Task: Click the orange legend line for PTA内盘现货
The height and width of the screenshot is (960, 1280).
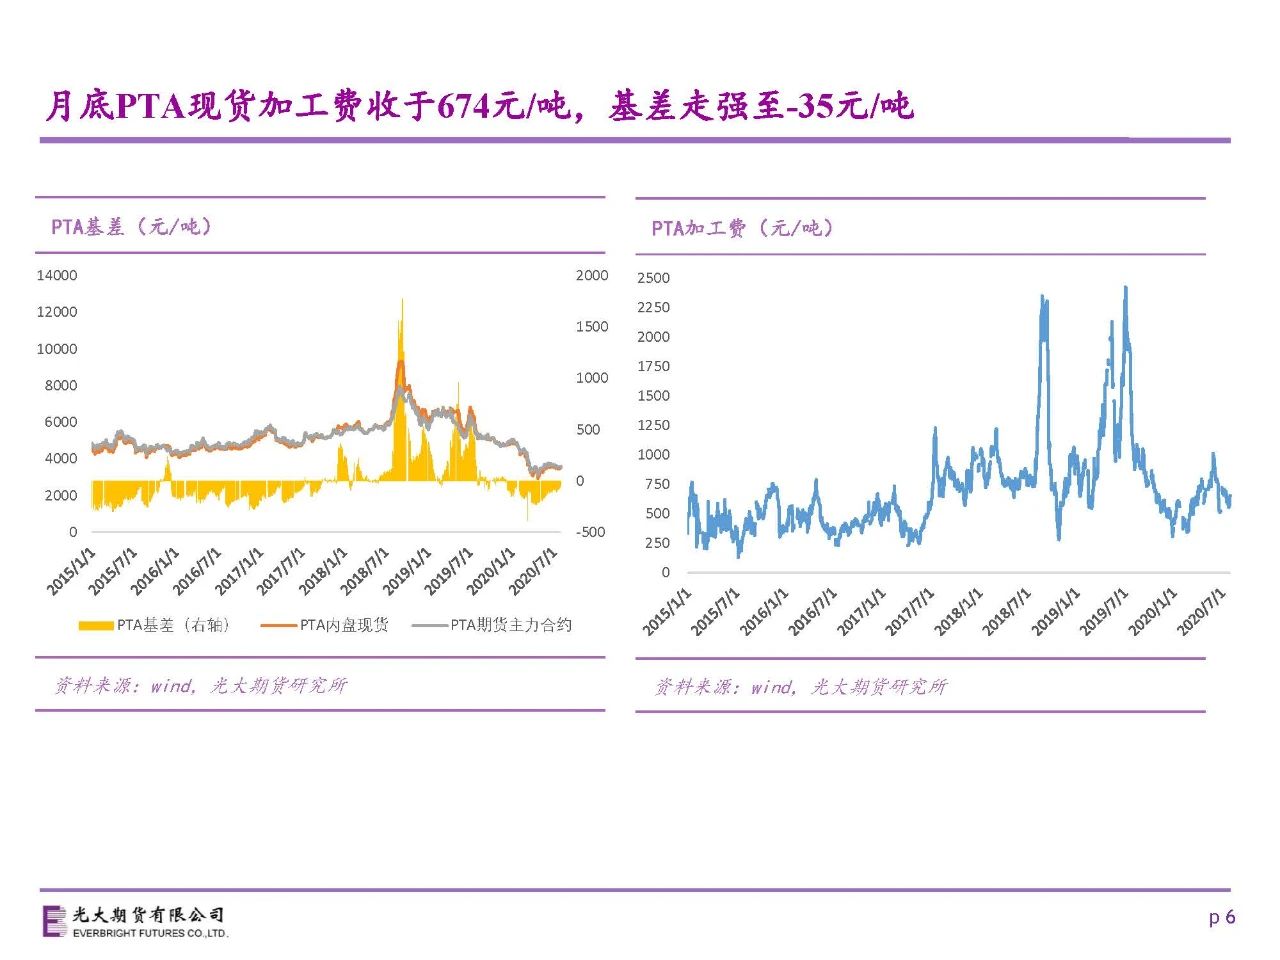Action: point(278,625)
